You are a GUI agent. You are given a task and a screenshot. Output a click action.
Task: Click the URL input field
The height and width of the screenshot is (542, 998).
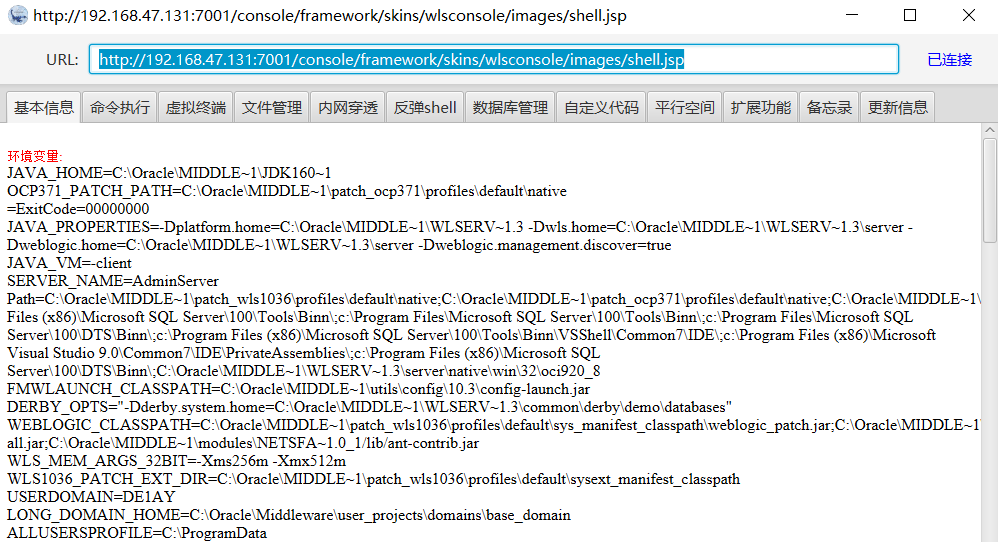(x=494, y=59)
